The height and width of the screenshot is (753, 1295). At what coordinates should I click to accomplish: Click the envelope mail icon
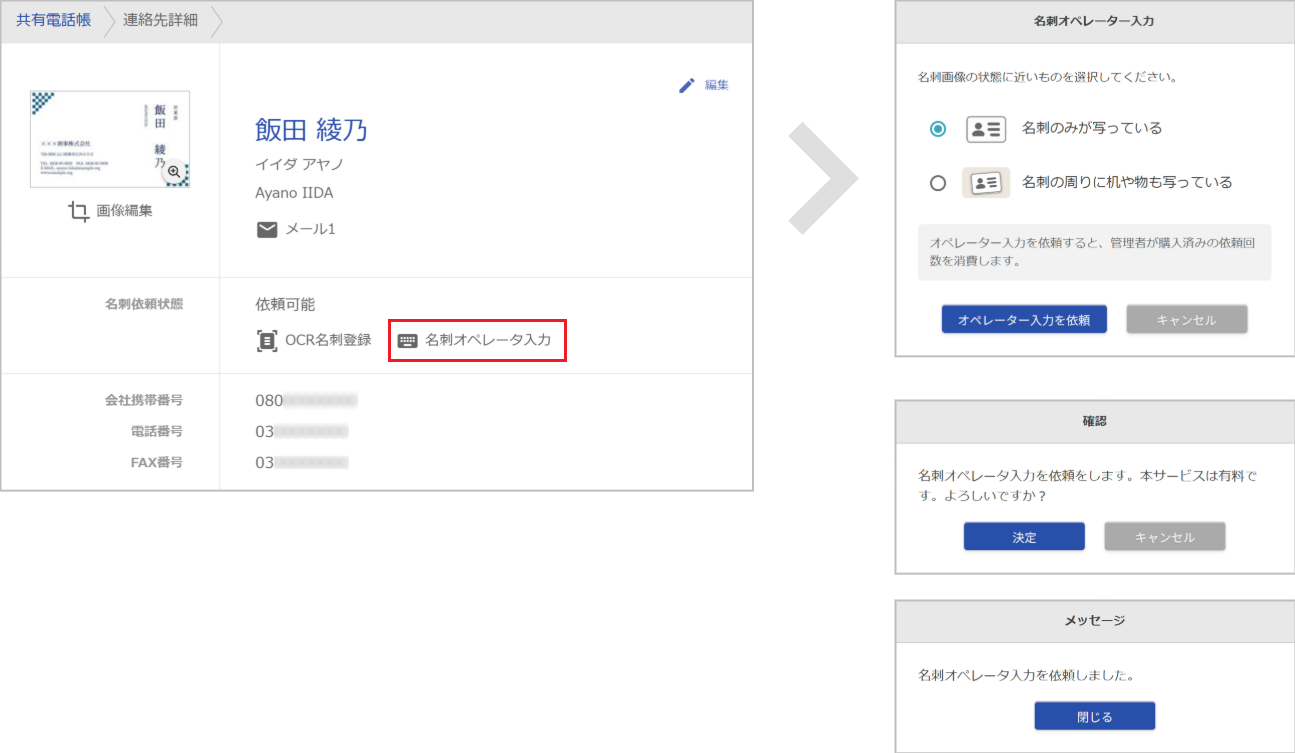coord(267,230)
